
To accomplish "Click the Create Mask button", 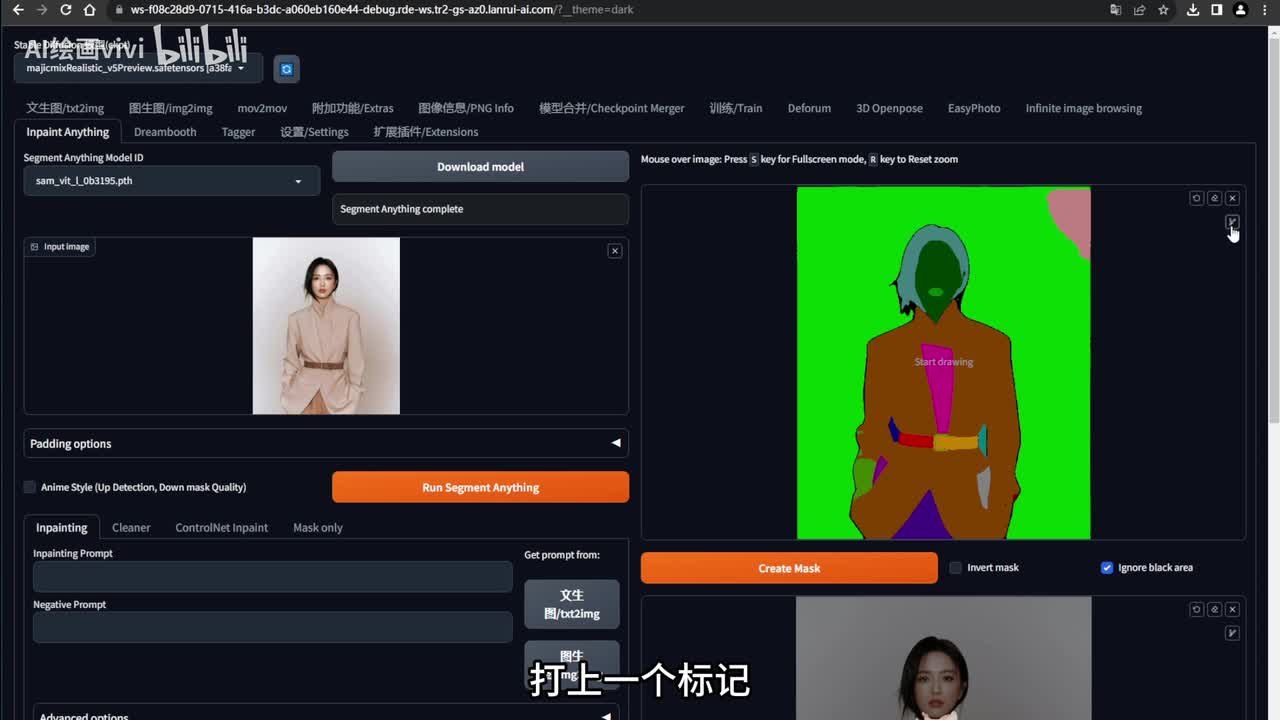I will point(789,568).
